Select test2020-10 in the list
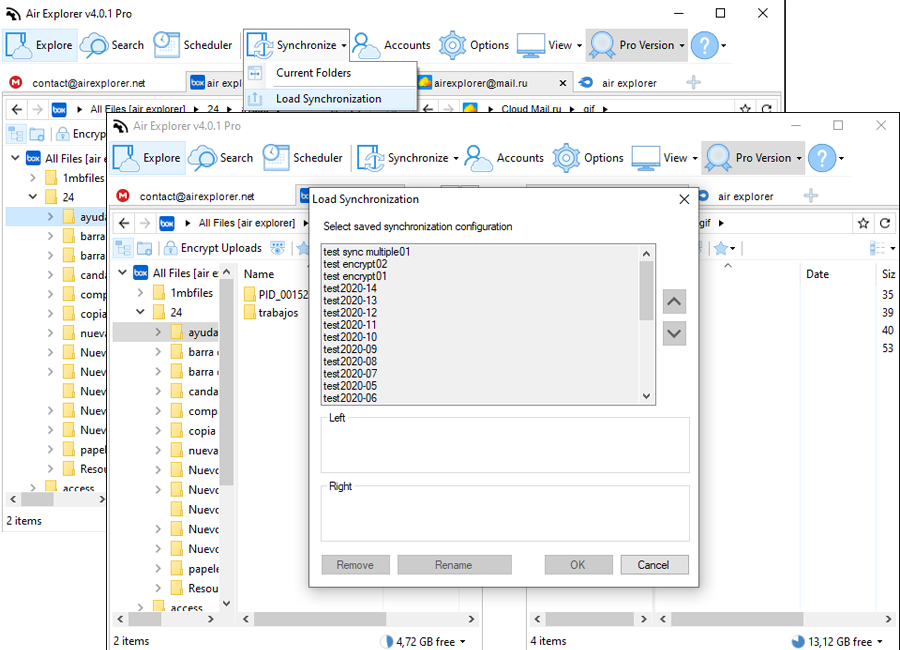This screenshot has width=900, height=650. click(350, 337)
